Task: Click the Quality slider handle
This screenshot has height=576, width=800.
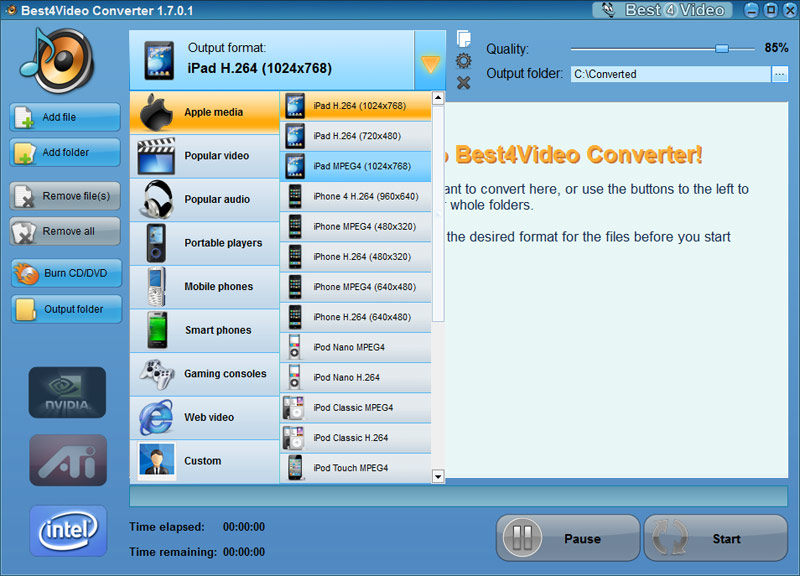Action: (722, 48)
